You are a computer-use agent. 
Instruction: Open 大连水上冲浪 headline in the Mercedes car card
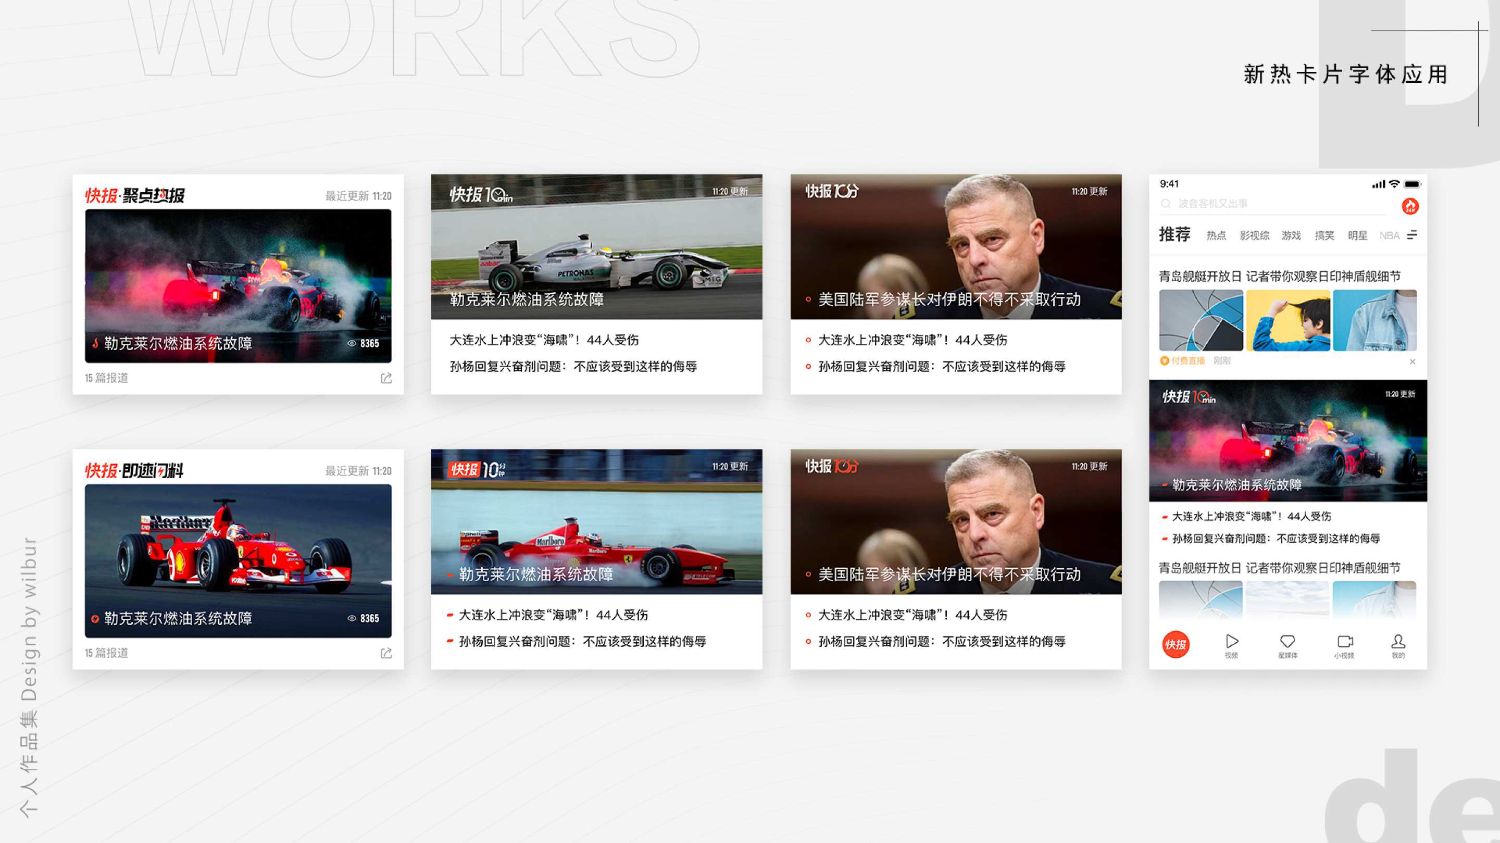544,340
